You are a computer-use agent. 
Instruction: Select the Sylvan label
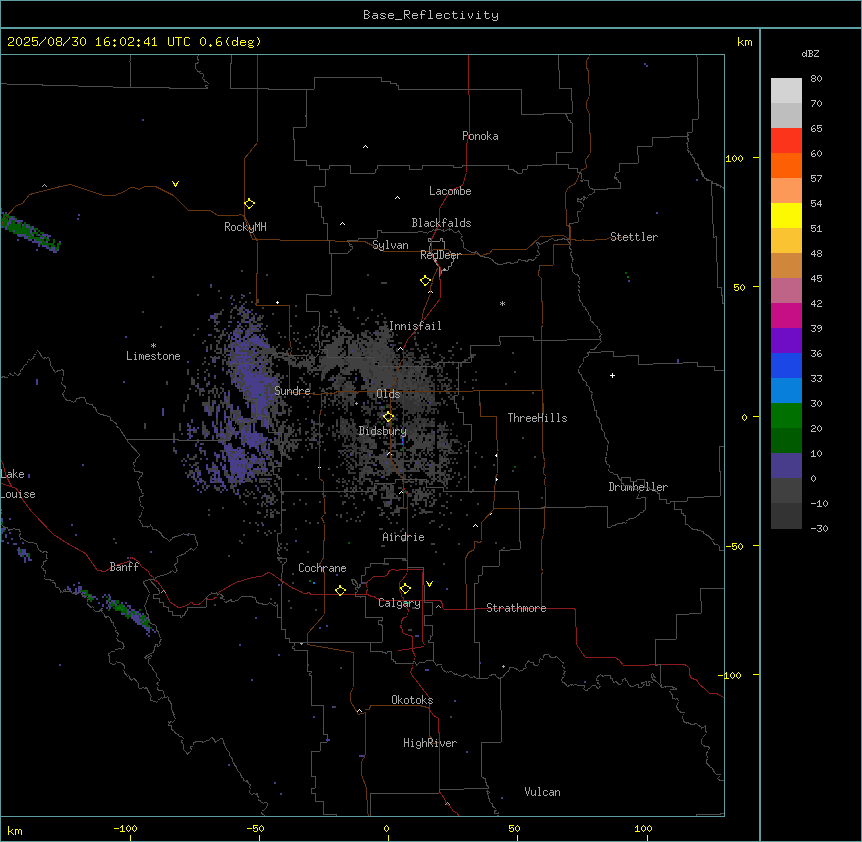[x=390, y=245]
